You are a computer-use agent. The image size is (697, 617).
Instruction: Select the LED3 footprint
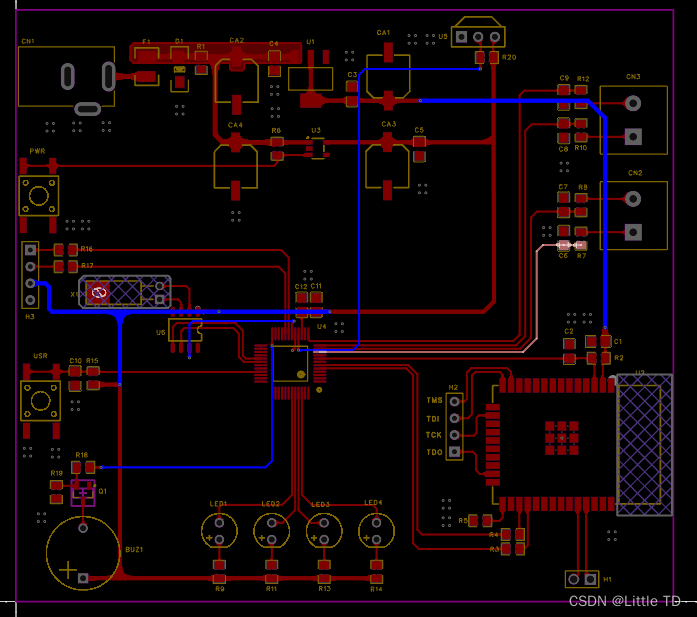click(324, 531)
